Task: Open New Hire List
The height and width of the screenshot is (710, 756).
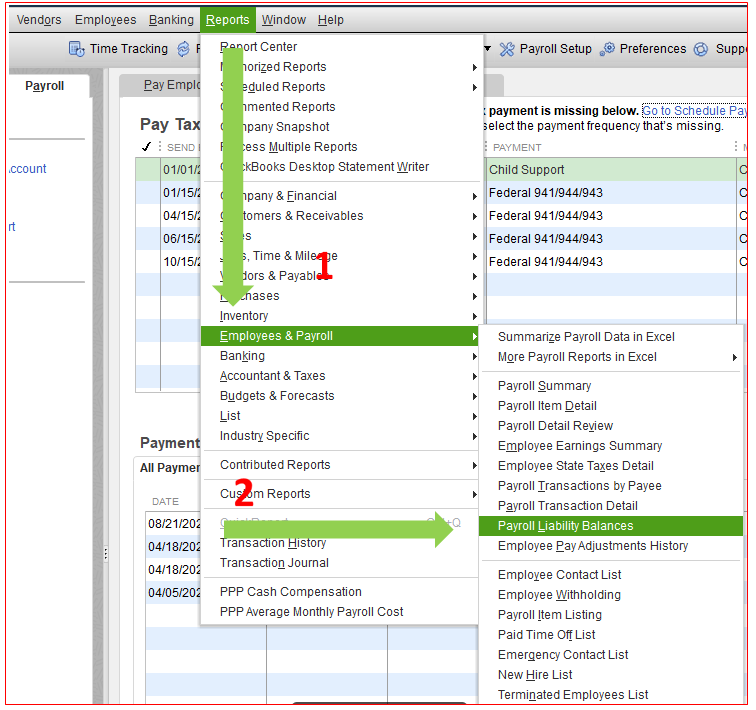Action: [535, 675]
